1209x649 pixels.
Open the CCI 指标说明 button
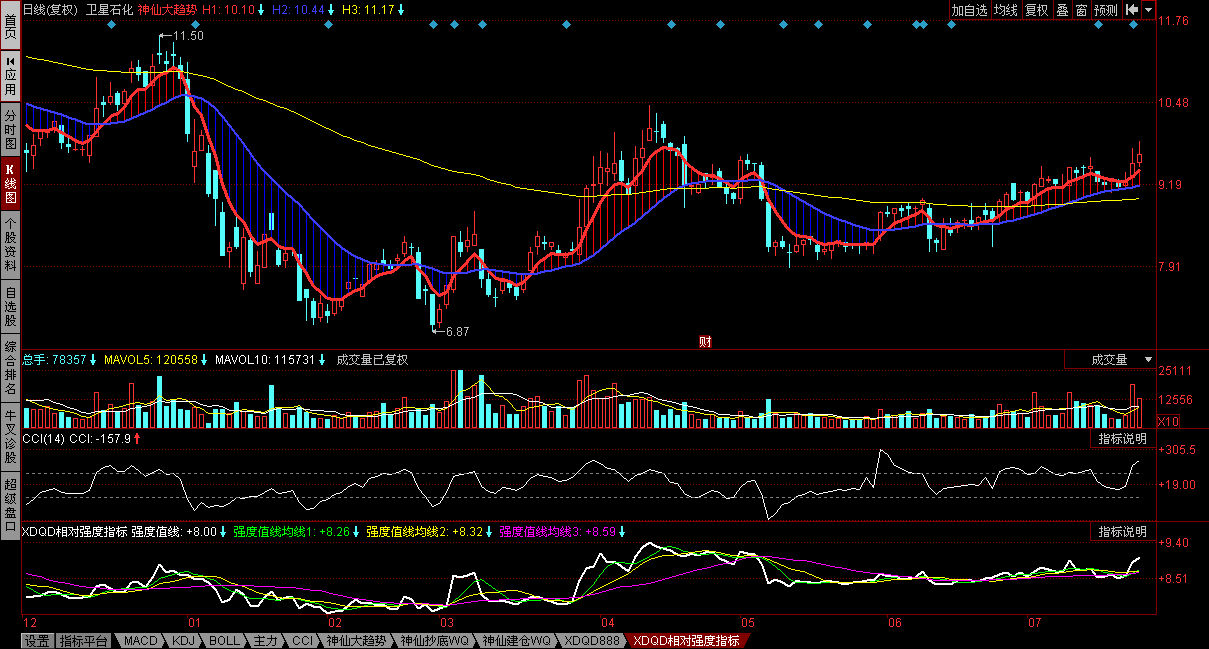[1122, 438]
